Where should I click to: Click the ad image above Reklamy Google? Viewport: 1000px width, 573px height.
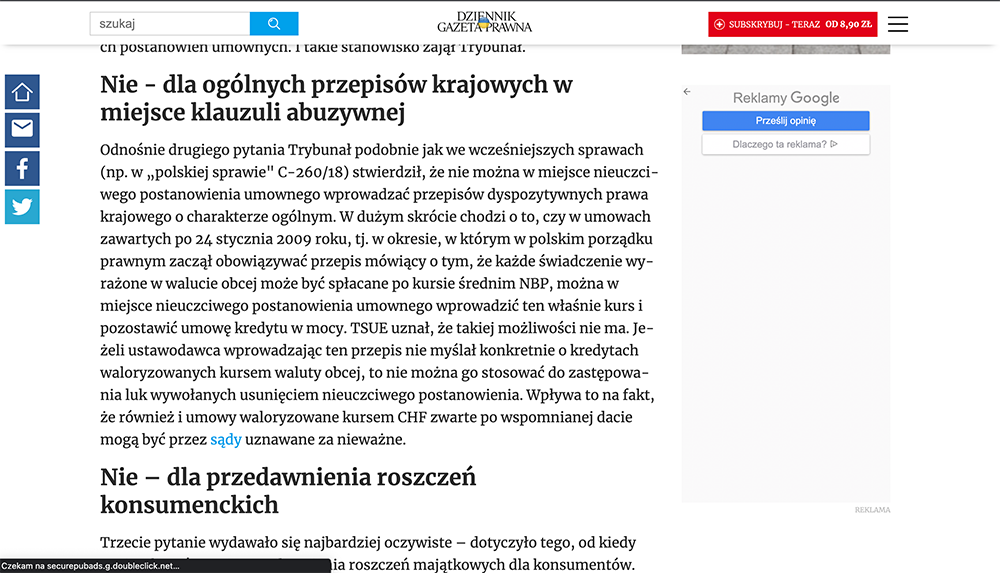785,49
